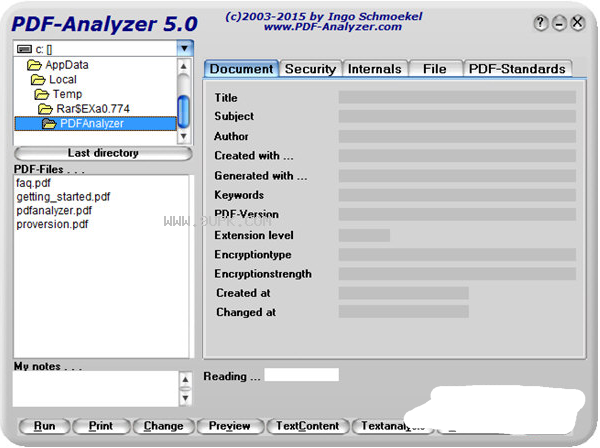Viewport: 600px width, 448px height.
Task: Select proversion.pdf in the file list
Action: coord(52,224)
